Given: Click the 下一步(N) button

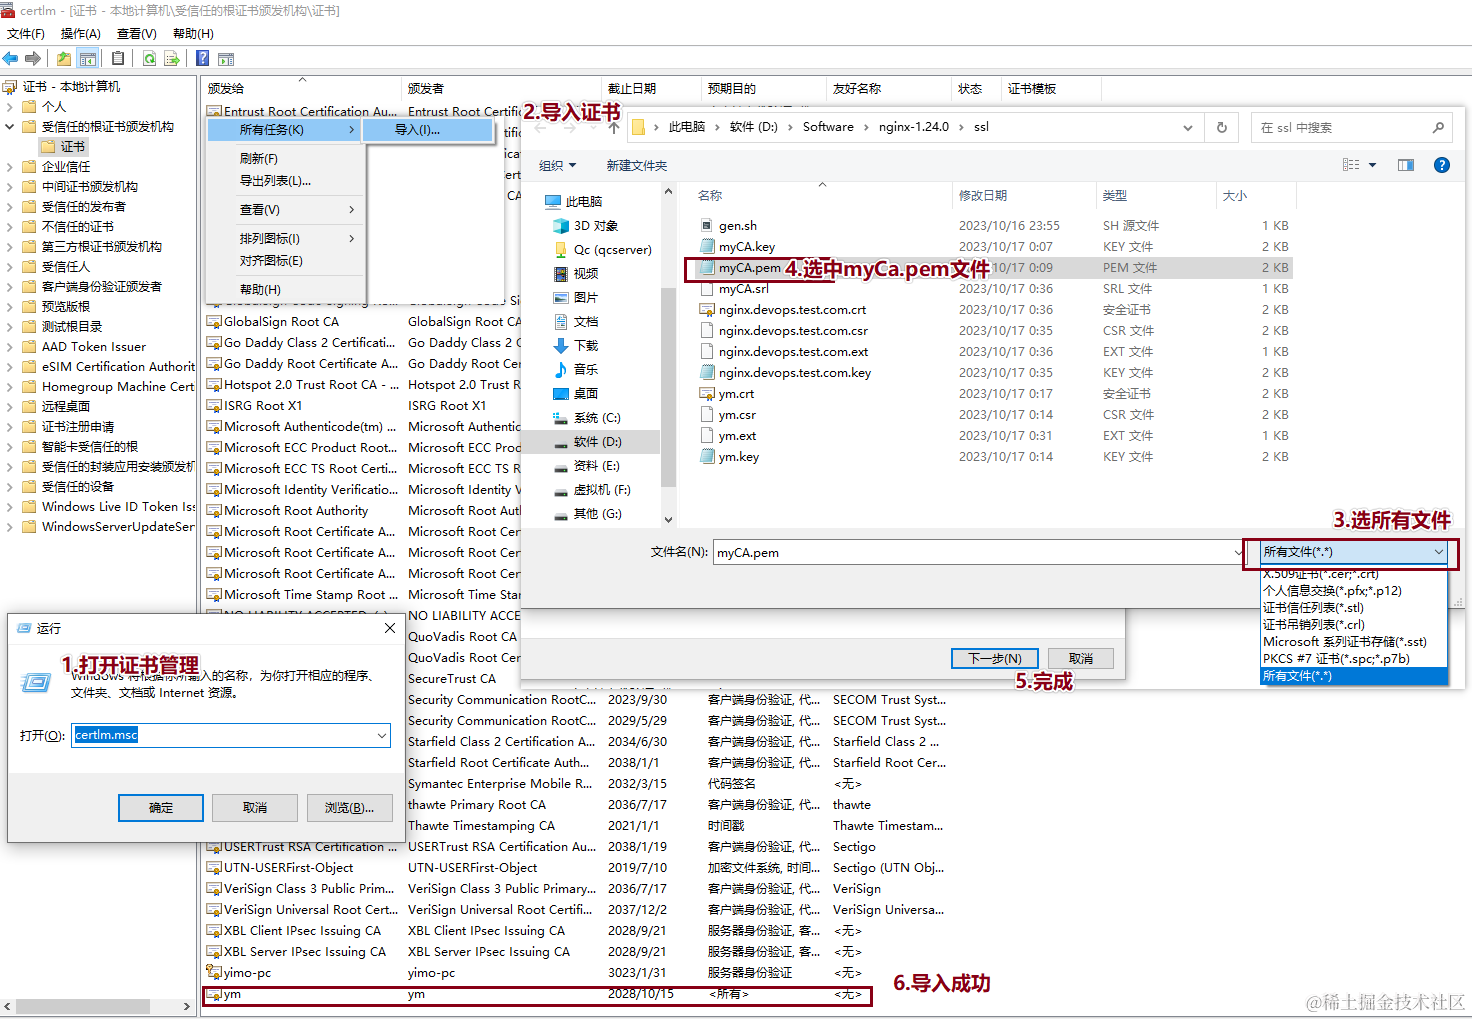Looking at the screenshot, I should coord(994,658).
